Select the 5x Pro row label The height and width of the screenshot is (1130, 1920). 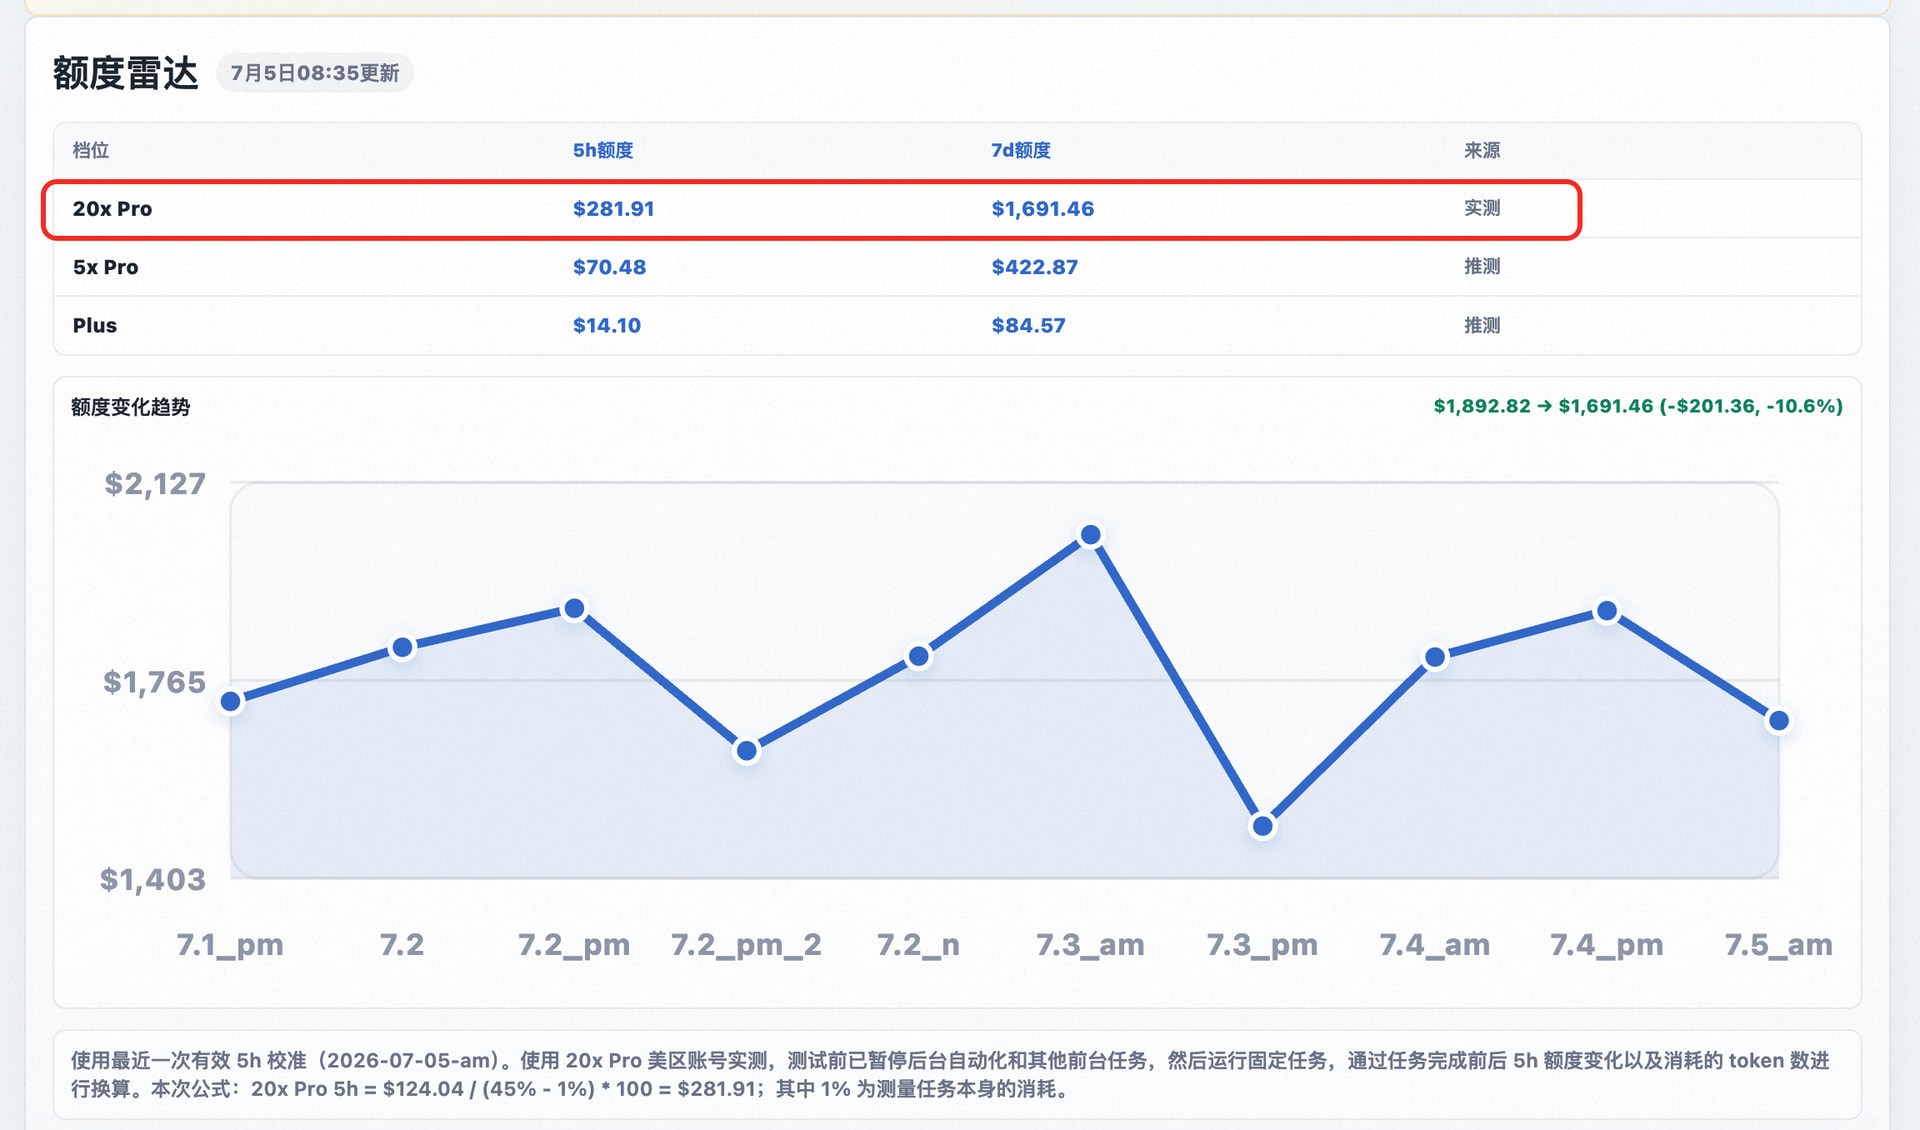coord(105,267)
